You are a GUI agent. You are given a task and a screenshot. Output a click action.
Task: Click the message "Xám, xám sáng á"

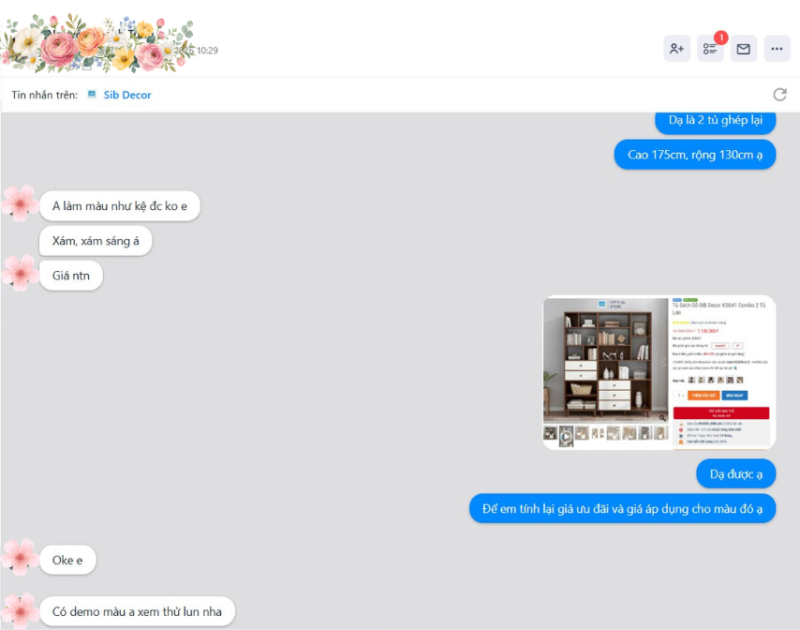pos(95,241)
